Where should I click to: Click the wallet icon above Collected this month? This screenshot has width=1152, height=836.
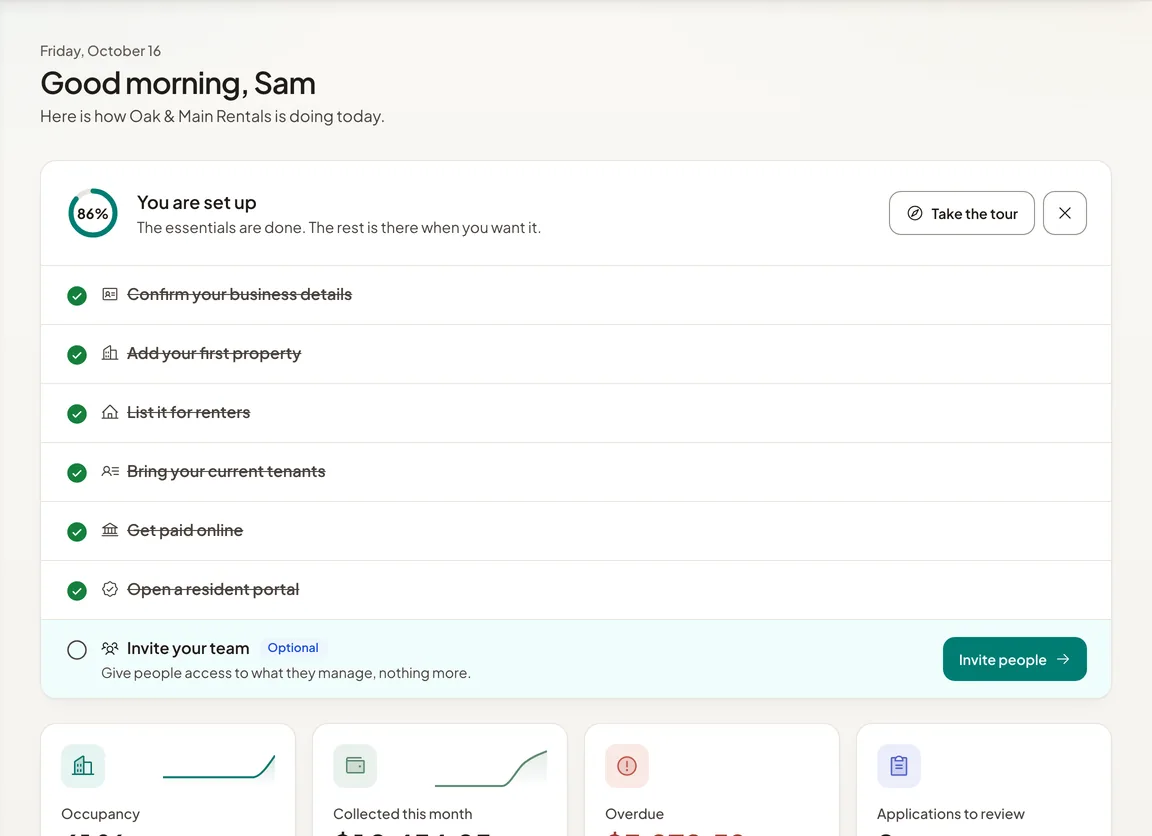355,765
